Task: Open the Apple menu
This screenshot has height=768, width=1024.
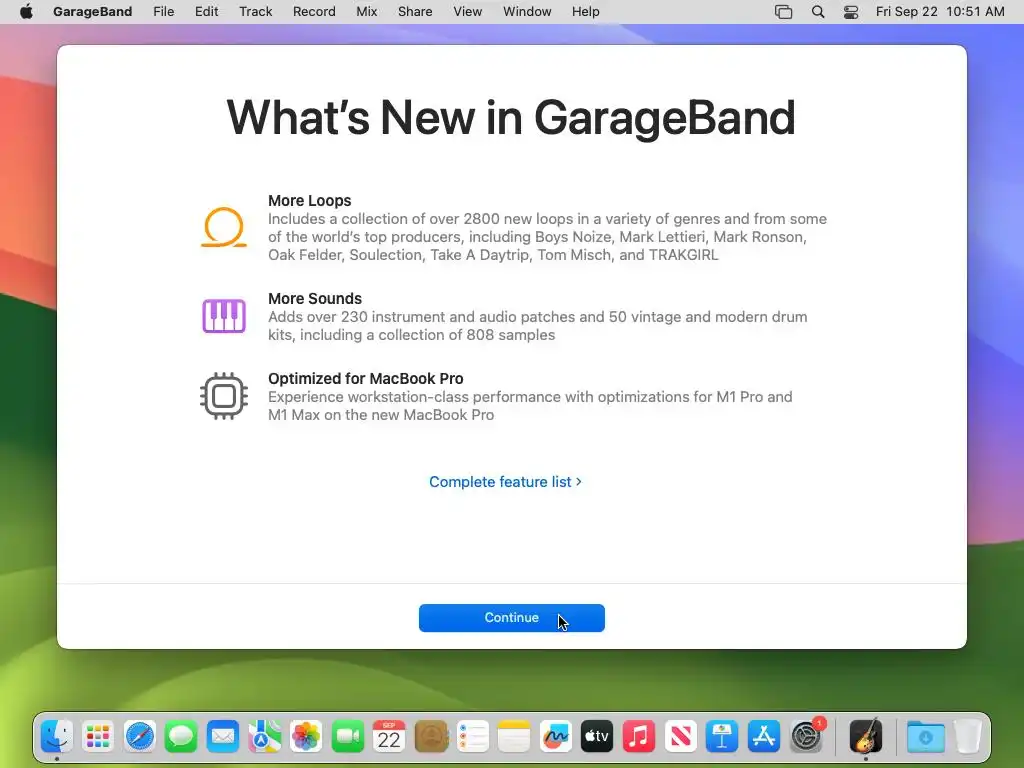Action: tap(26, 12)
